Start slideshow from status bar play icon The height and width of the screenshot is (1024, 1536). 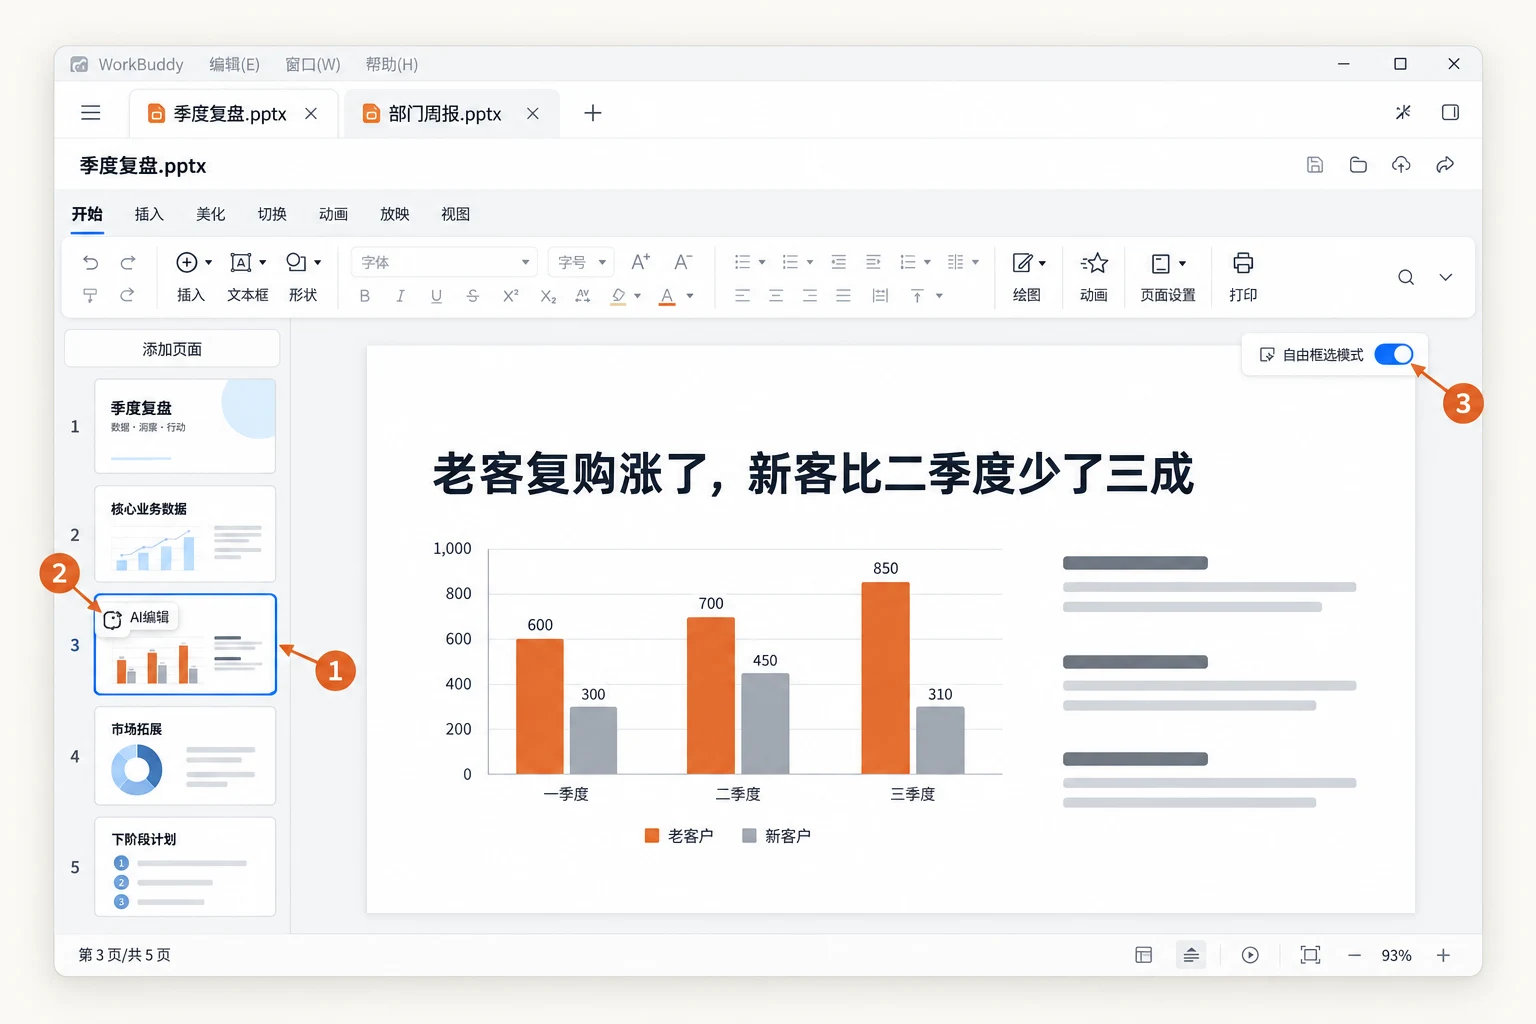(x=1250, y=955)
